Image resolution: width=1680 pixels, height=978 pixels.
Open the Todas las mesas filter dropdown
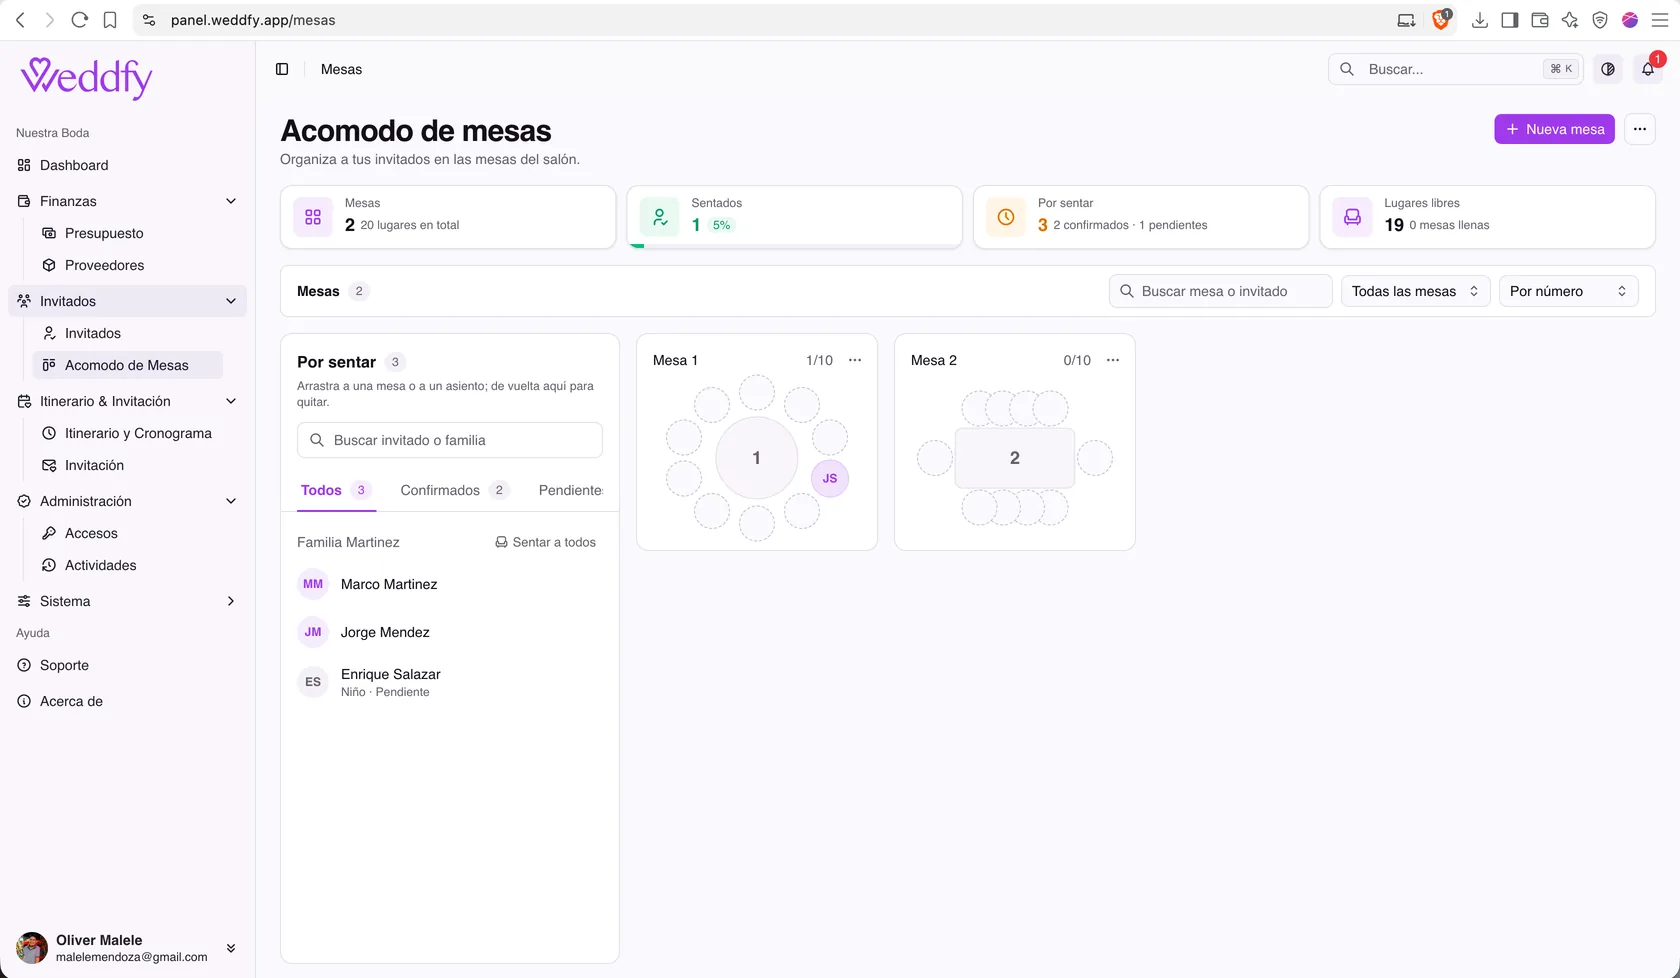(1415, 291)
